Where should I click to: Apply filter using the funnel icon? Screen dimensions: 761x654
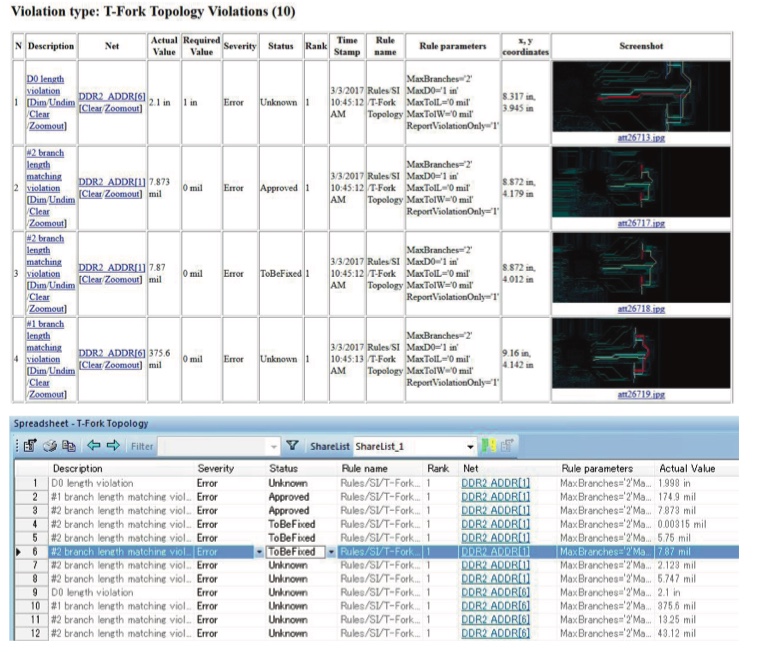tap(292, 445)
